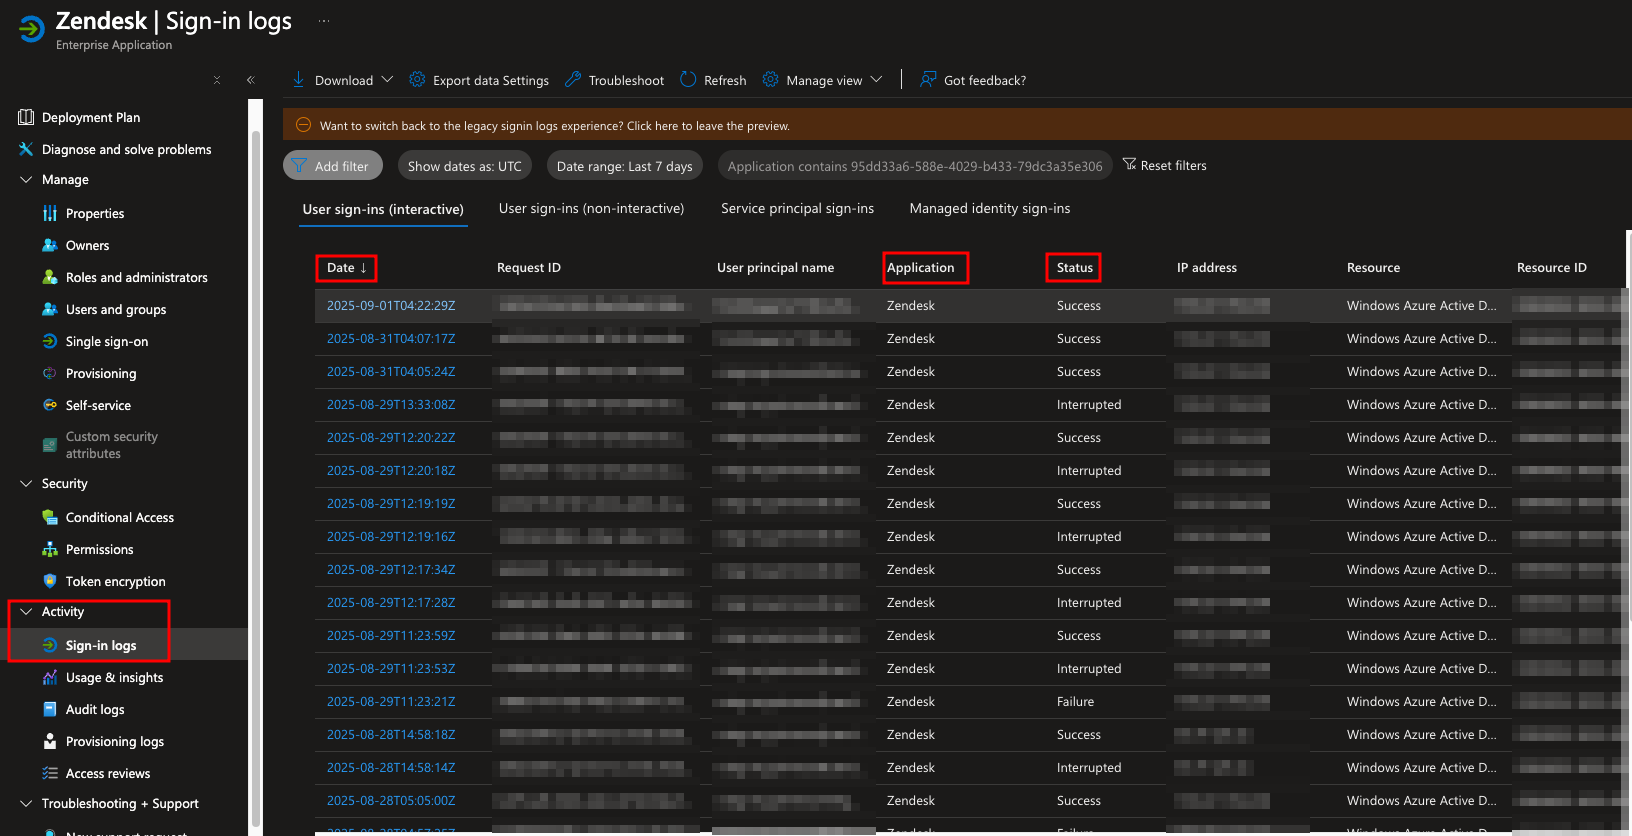Click the Resource ID column header
The image size is (1632, 836).
[x=1551, y=267]
